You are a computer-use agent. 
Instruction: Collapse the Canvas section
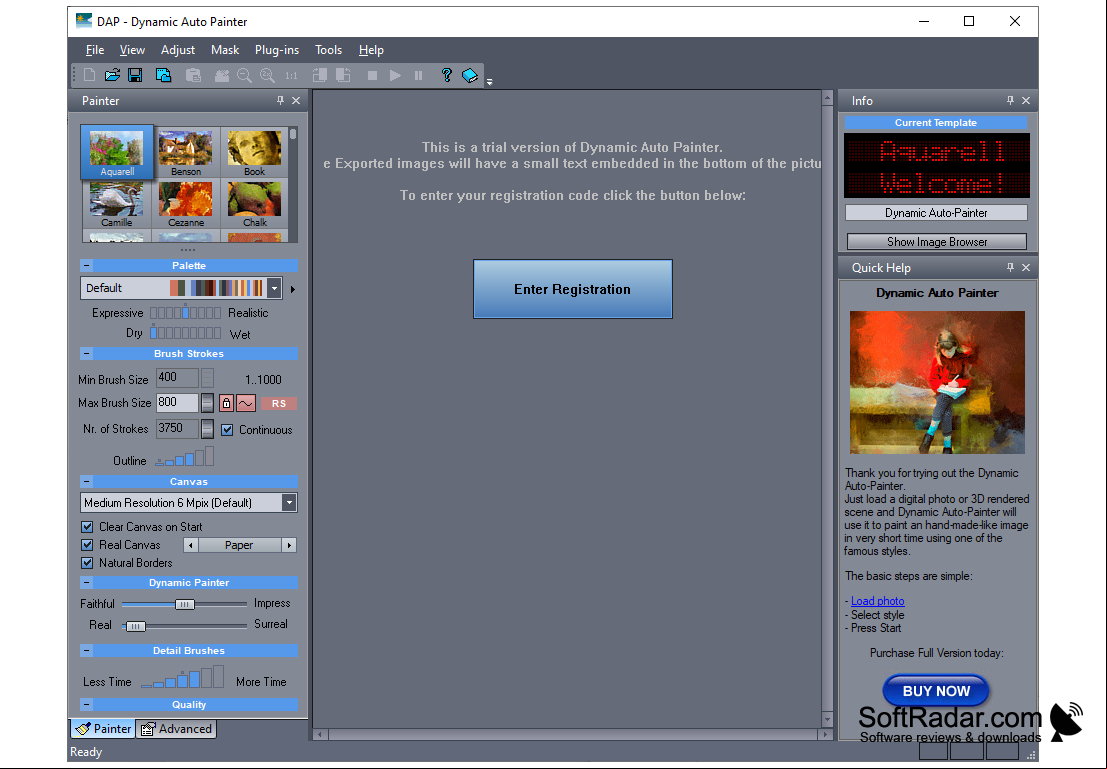click(86, 482)
